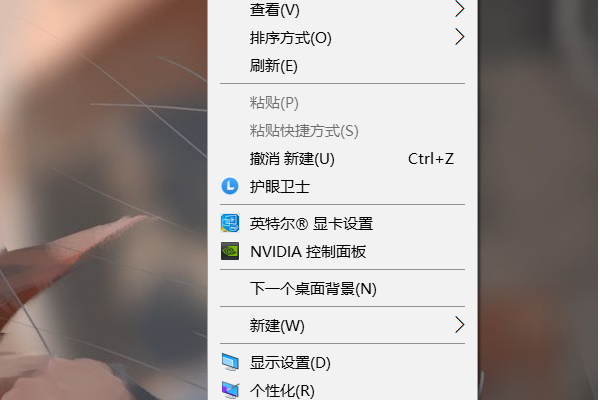Select the 新建(W) menu entry
600x400 pixels.
(342, 325)
